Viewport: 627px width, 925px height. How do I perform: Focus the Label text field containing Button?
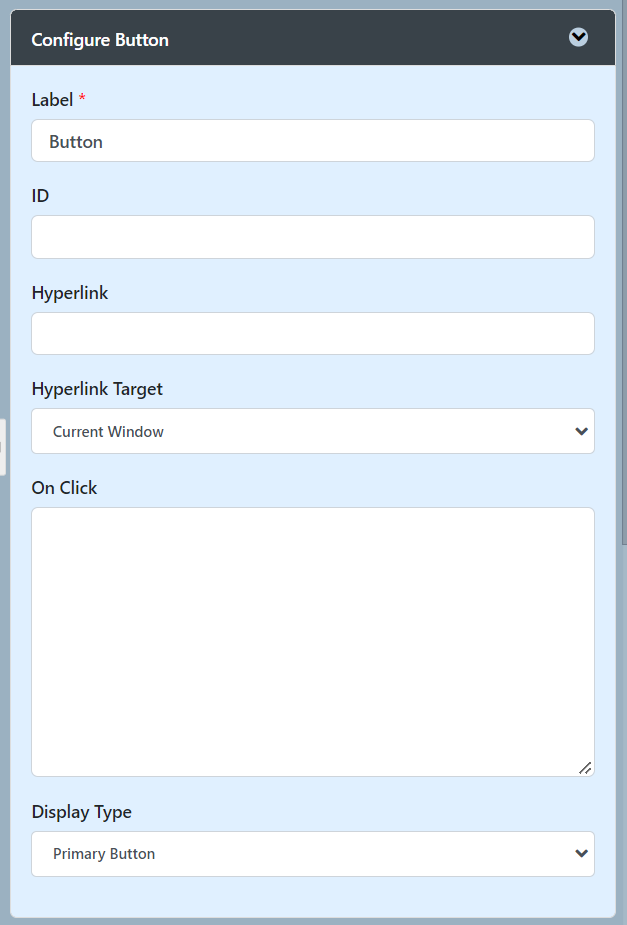click(312, 141)
